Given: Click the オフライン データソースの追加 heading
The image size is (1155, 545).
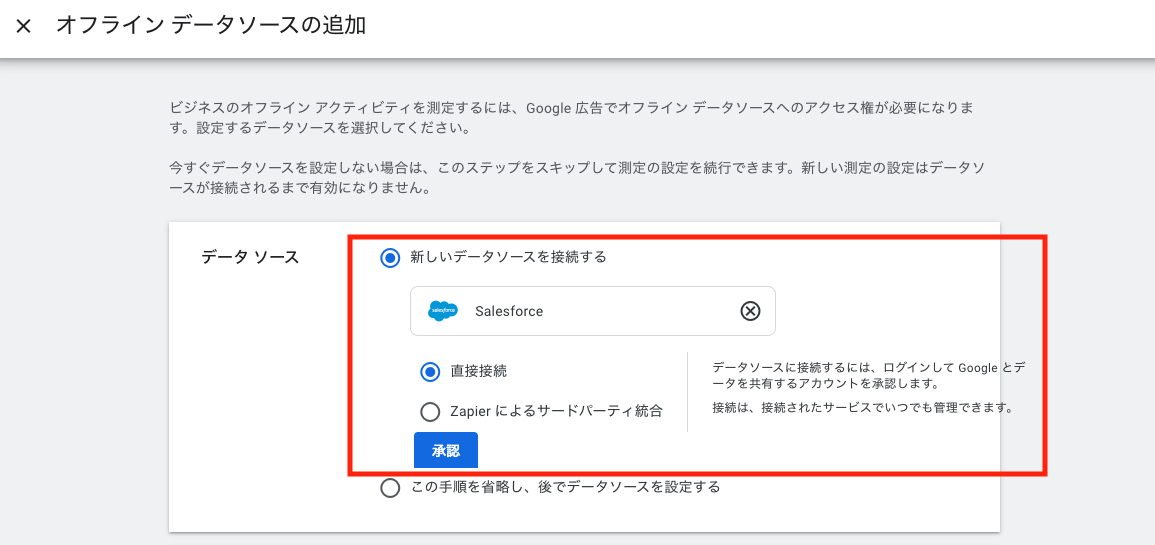Looking at the screenshot, I should pos(210,26).
